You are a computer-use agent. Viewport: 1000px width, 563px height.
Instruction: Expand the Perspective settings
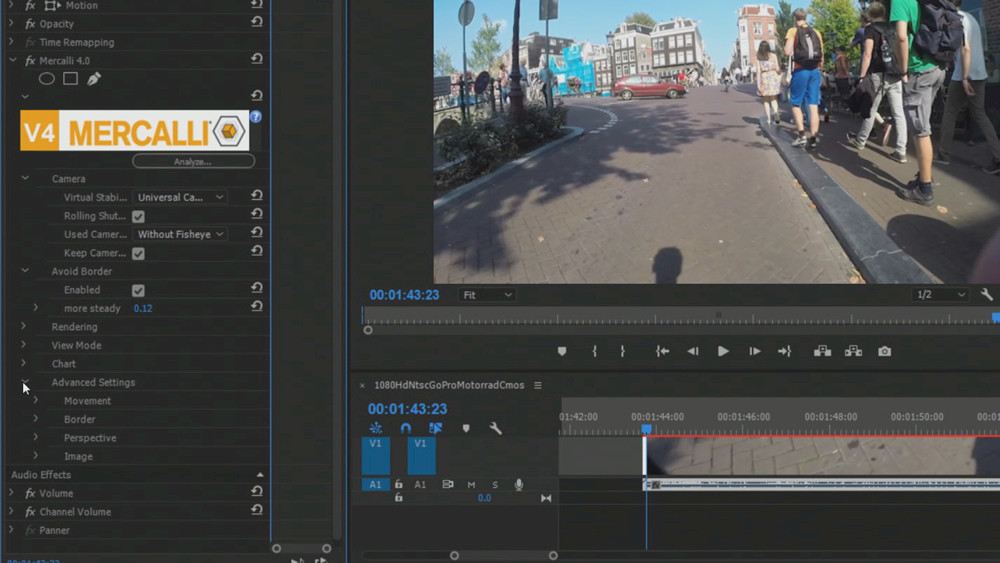36,437
